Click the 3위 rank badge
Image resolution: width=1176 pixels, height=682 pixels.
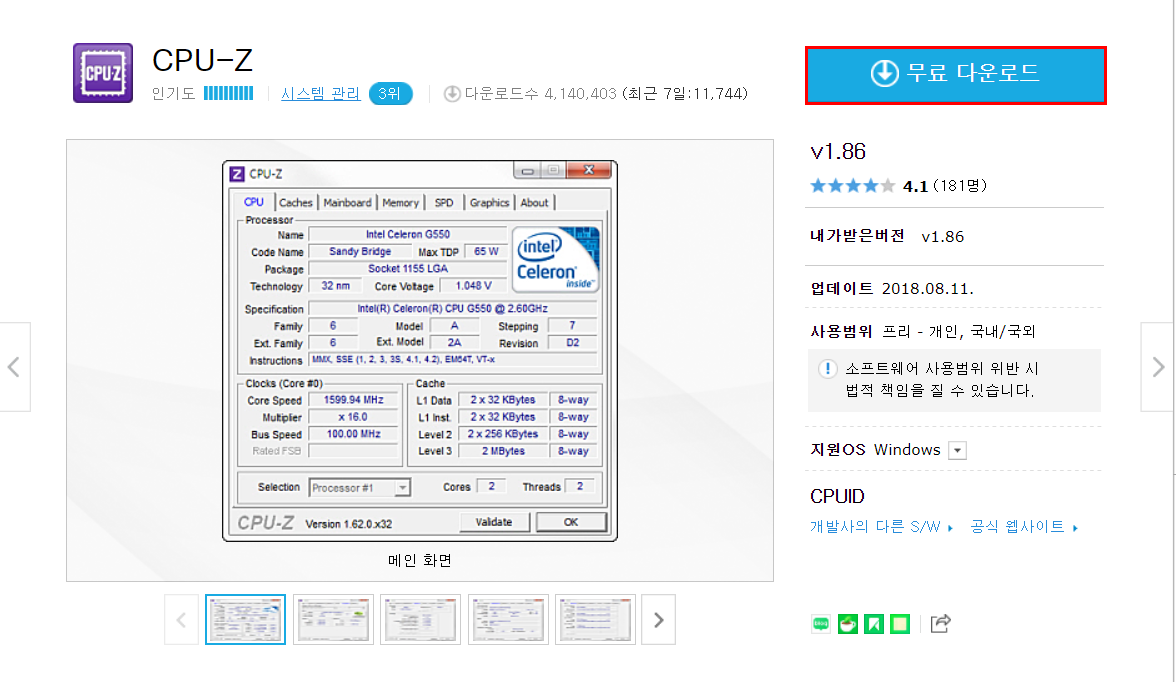tap(390, 94)
